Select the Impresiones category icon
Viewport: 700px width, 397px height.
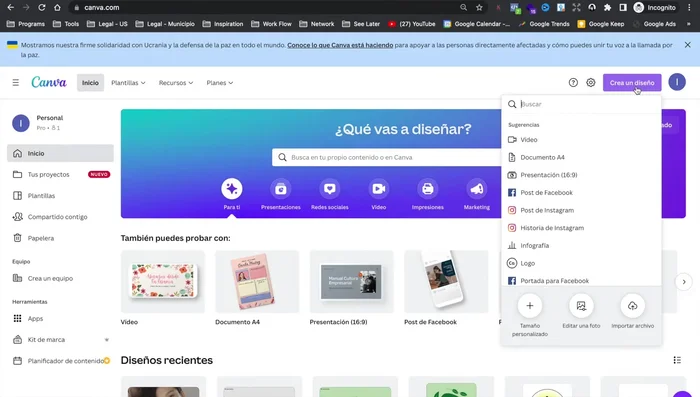point(428,189)
